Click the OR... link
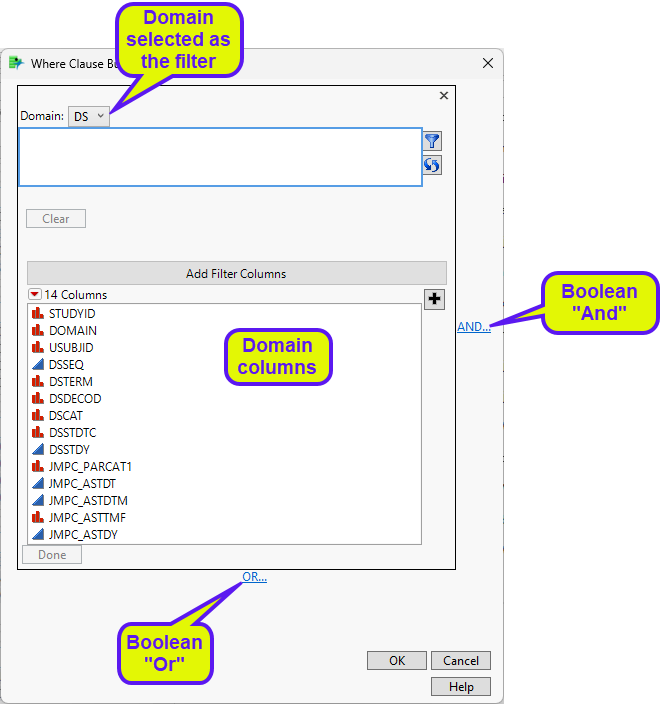The image size is (662, 704). pos(255,577)
